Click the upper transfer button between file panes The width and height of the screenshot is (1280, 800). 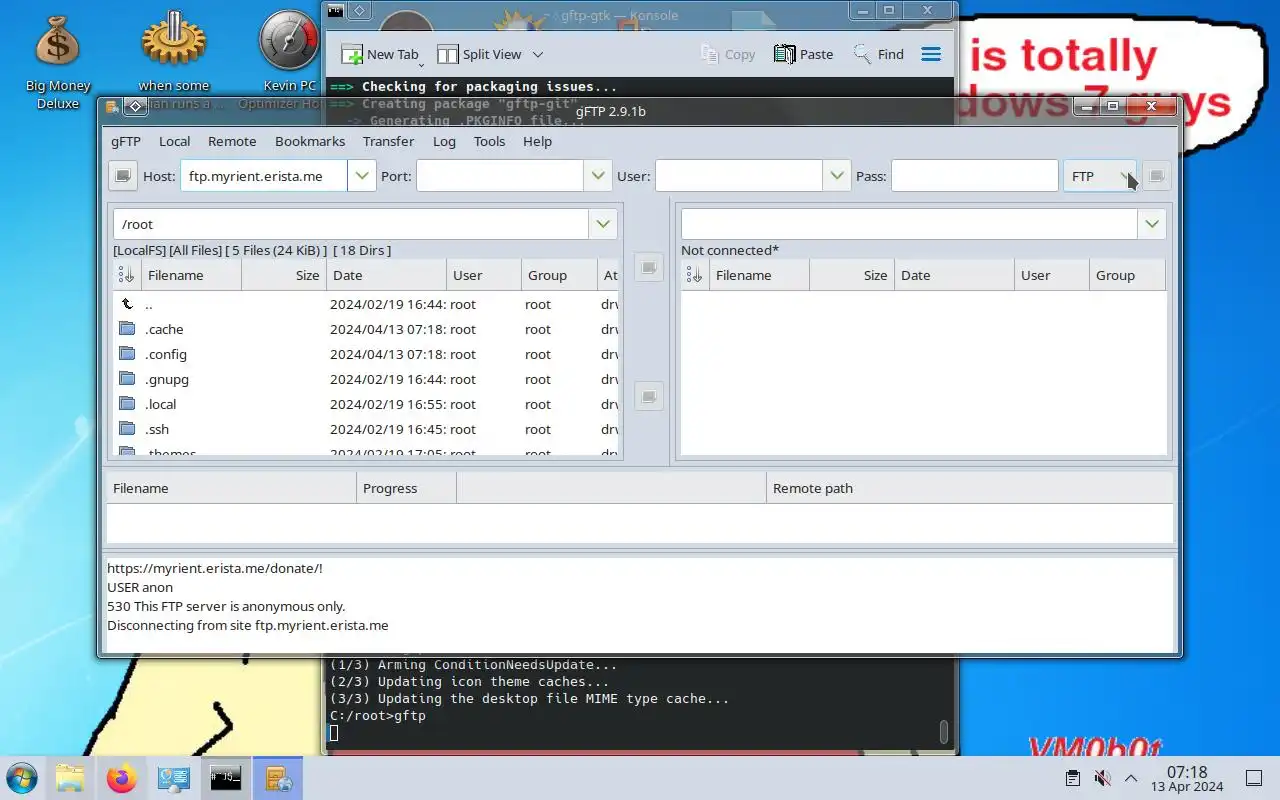[x=649, y=267]
